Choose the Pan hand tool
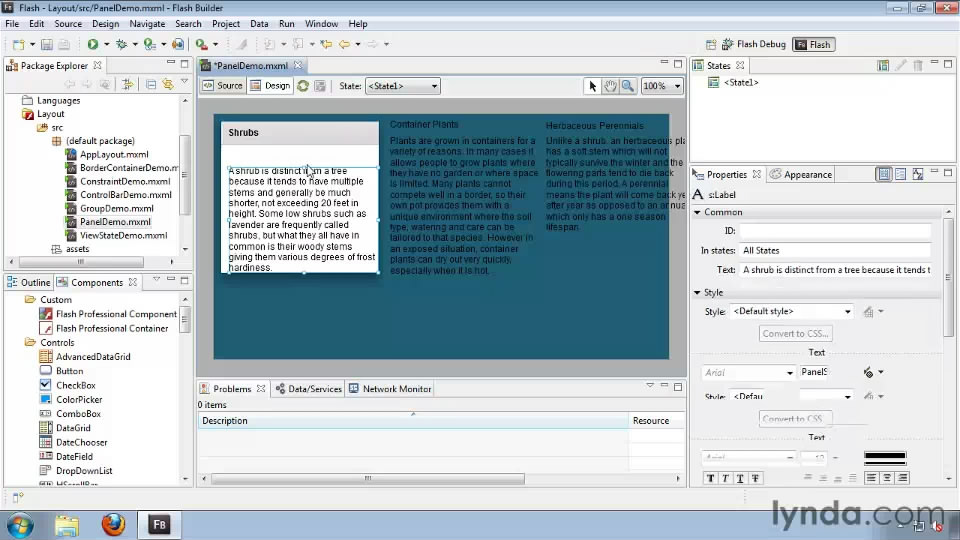This screenshot has height=540, width=960. click(610, 86)
